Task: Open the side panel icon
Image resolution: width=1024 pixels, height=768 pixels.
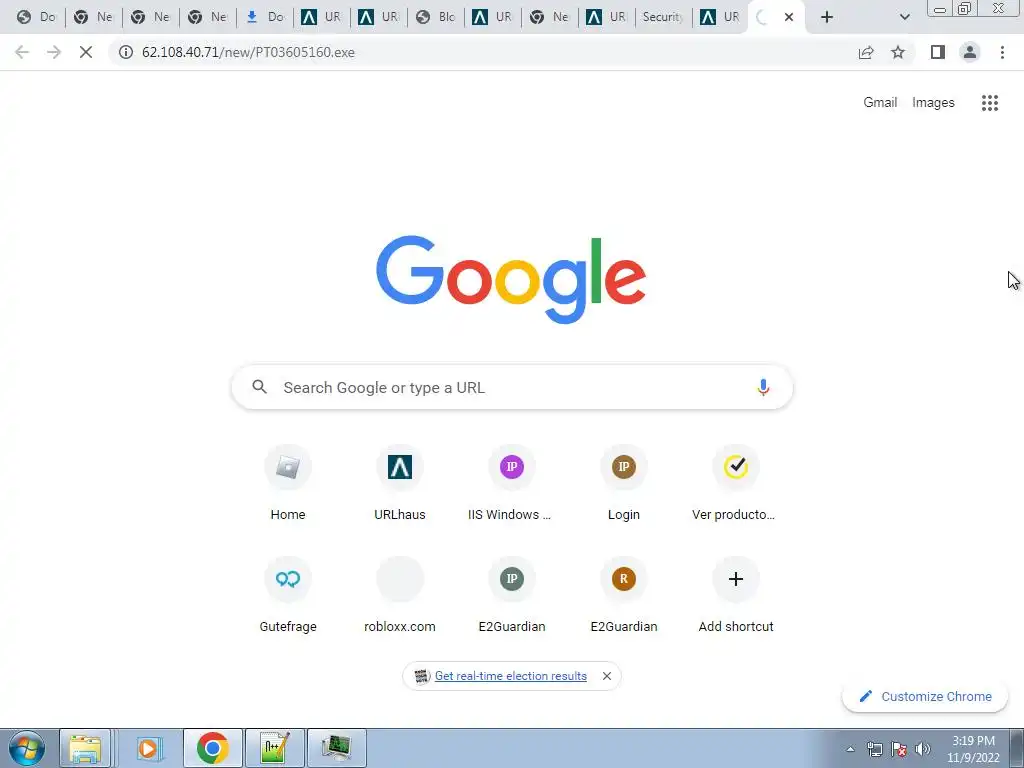Action: pyautogui.click(x=938, y=52)
